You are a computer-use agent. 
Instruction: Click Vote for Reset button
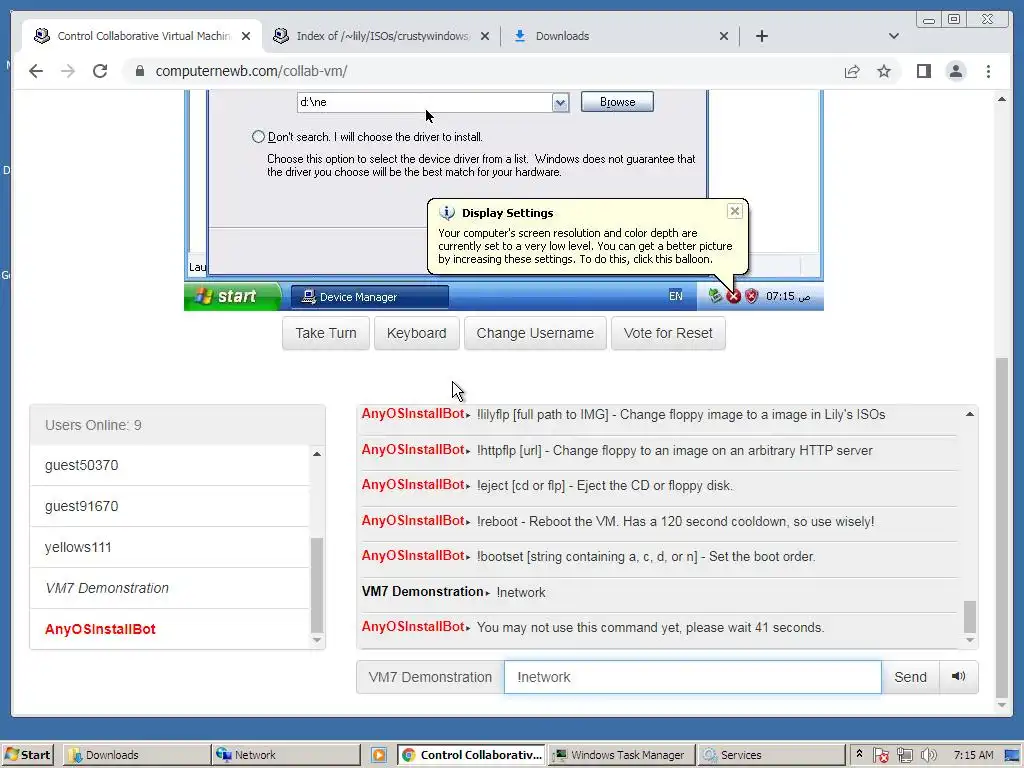(668, 333)
